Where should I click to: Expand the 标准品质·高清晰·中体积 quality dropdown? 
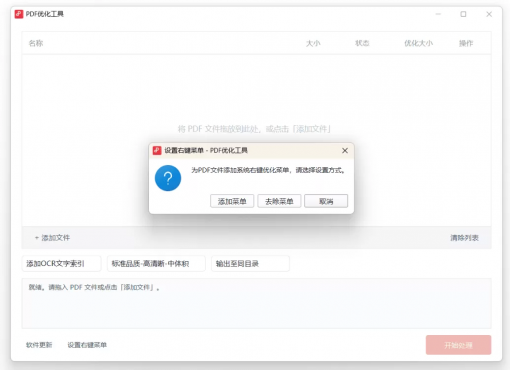pyautogui.click(x=156, y=264)
